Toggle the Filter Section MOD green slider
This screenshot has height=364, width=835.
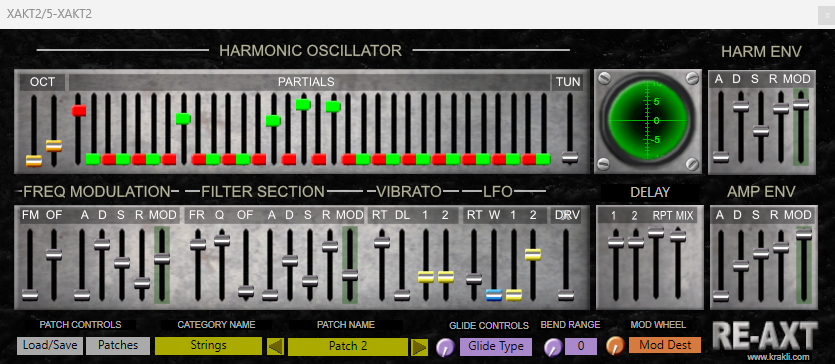coord(349,275)
